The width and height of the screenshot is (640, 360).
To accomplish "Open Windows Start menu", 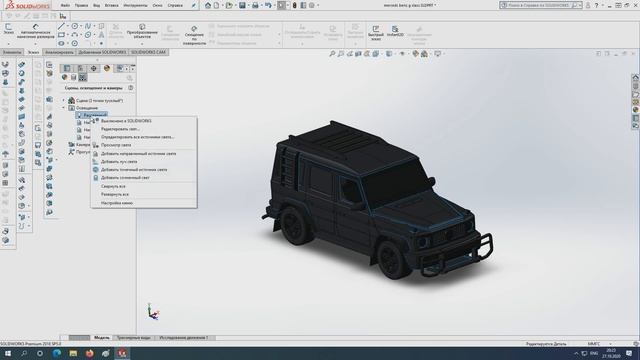I will [x=8, y=353].
